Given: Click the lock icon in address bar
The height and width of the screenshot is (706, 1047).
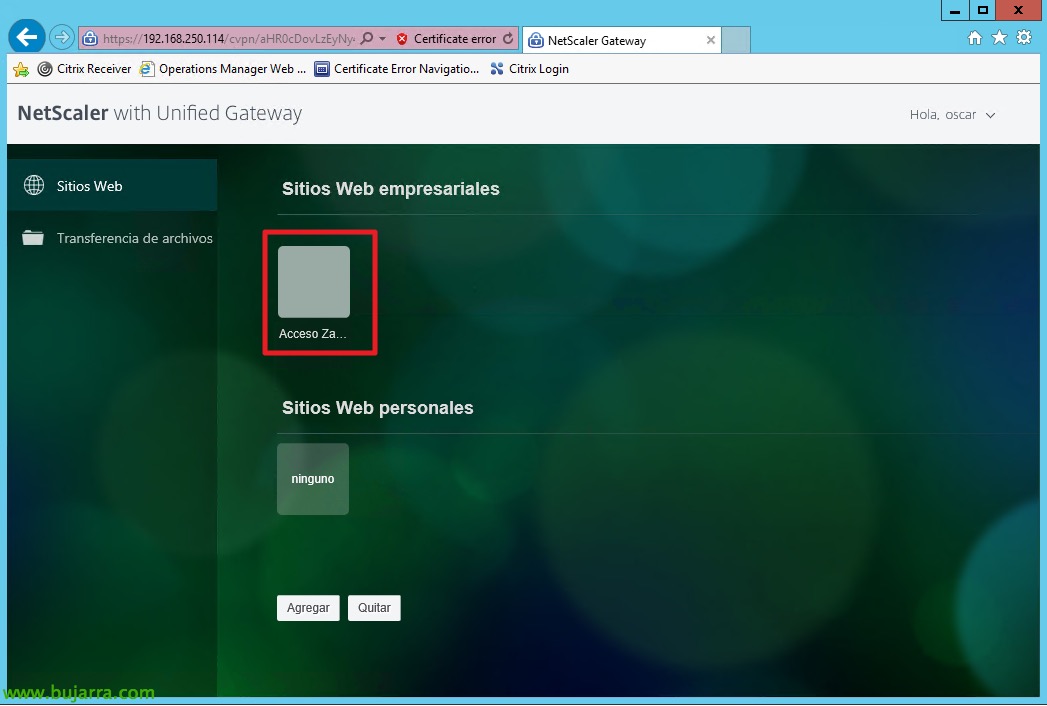Looking at the screenshot, I should coord(89,38).
